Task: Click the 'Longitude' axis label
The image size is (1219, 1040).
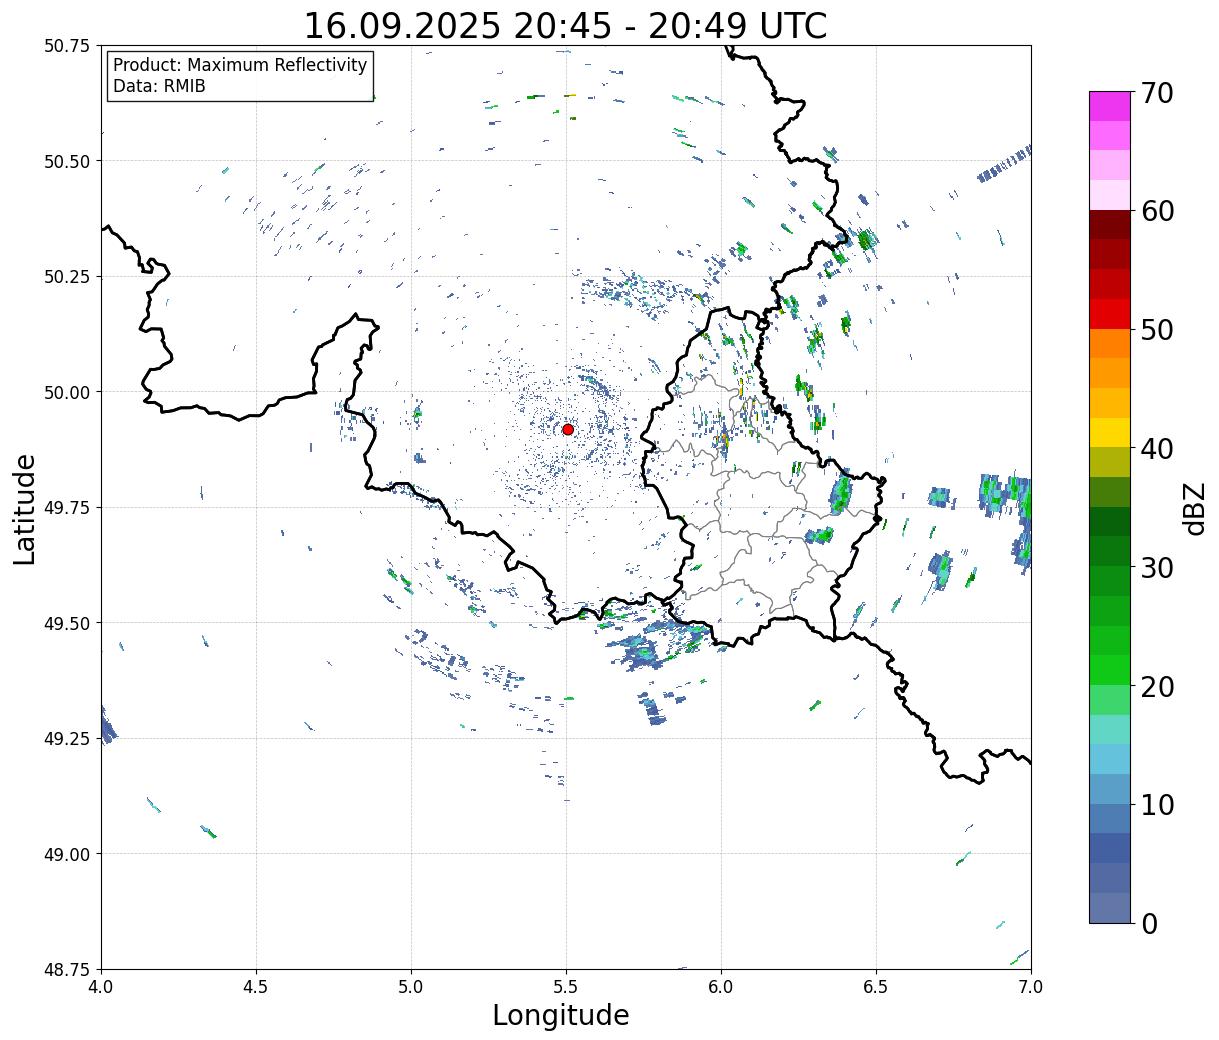Action: pos(561,1015)
